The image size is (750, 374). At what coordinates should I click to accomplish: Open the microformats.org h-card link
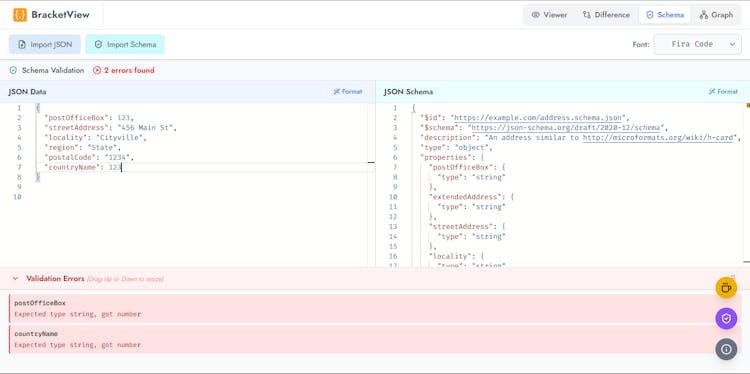[x=658, y=138]
